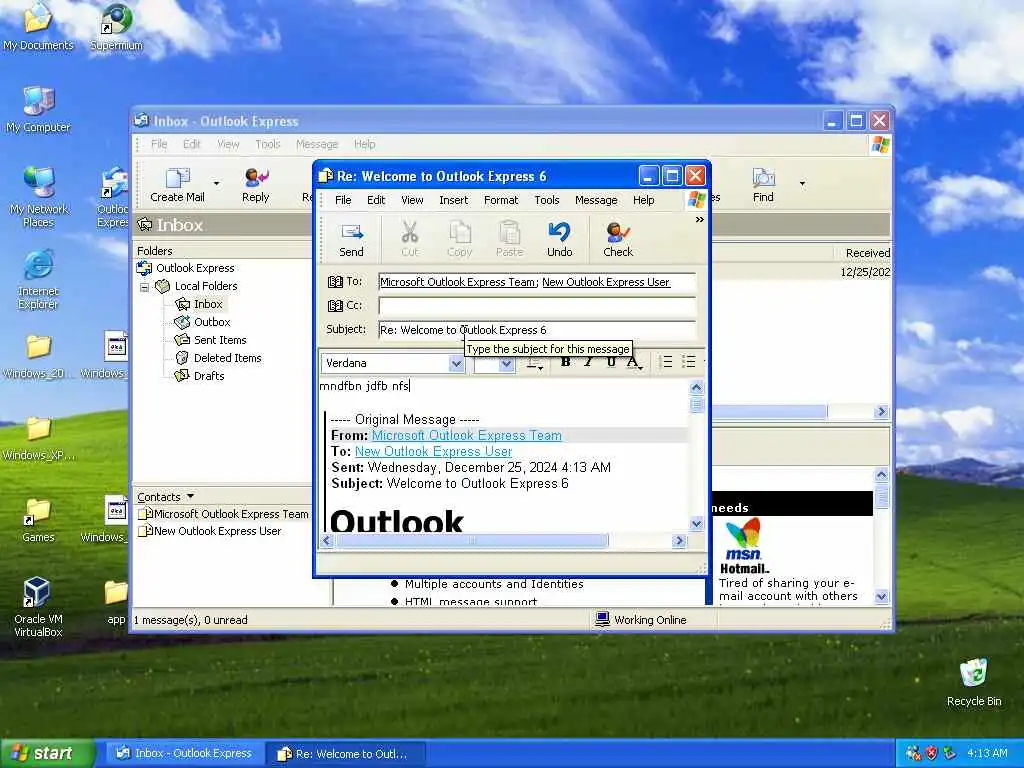This screenshot has height=768, width=1024.
Task: Click Create Mail in Inbox window
Action: (x=177, y=185)
